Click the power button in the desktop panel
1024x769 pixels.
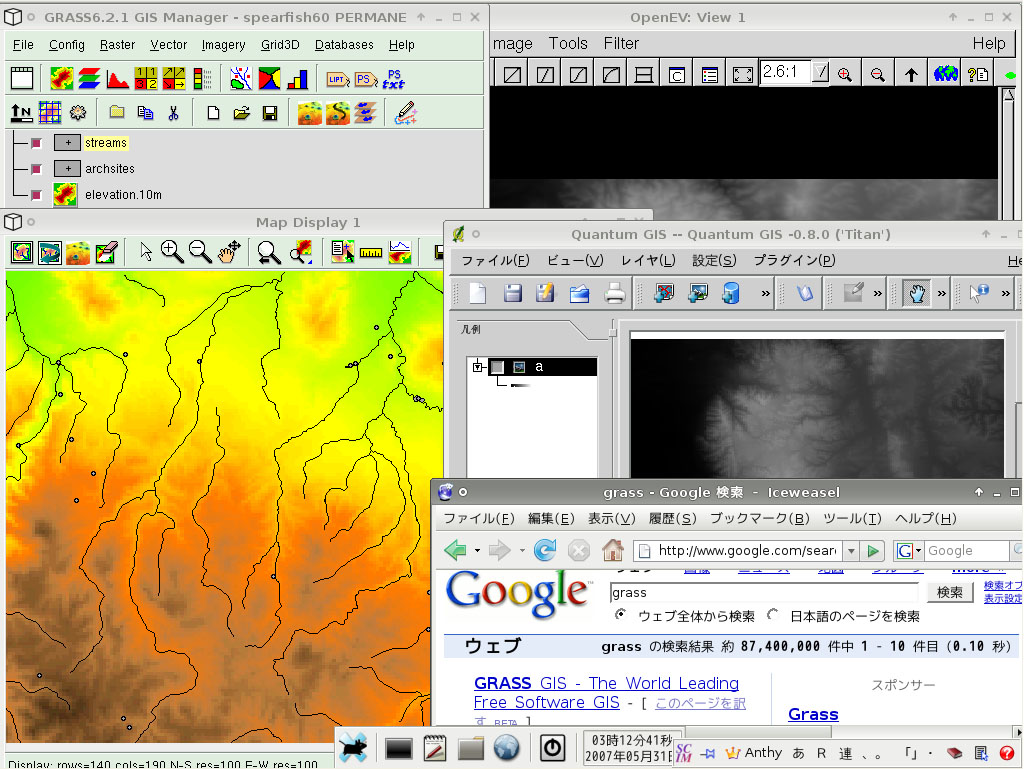click(552, 748)
